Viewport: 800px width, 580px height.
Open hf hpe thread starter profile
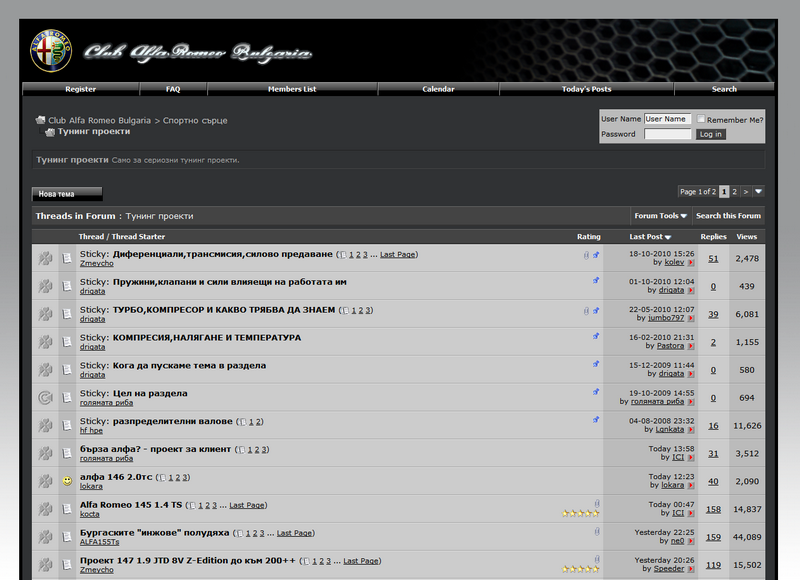pyautogui.click(x=91, y=431)
